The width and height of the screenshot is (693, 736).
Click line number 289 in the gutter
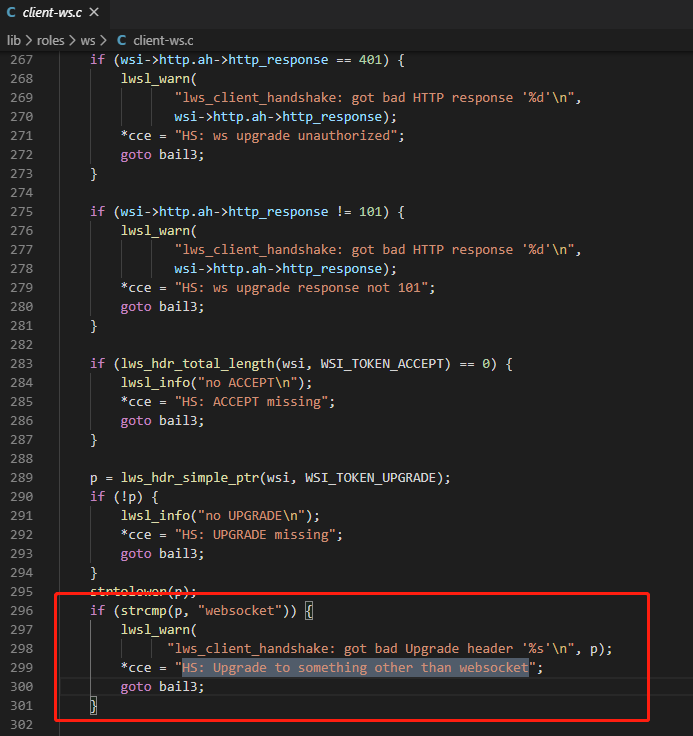pyautogui.click(x=22, y=477)
